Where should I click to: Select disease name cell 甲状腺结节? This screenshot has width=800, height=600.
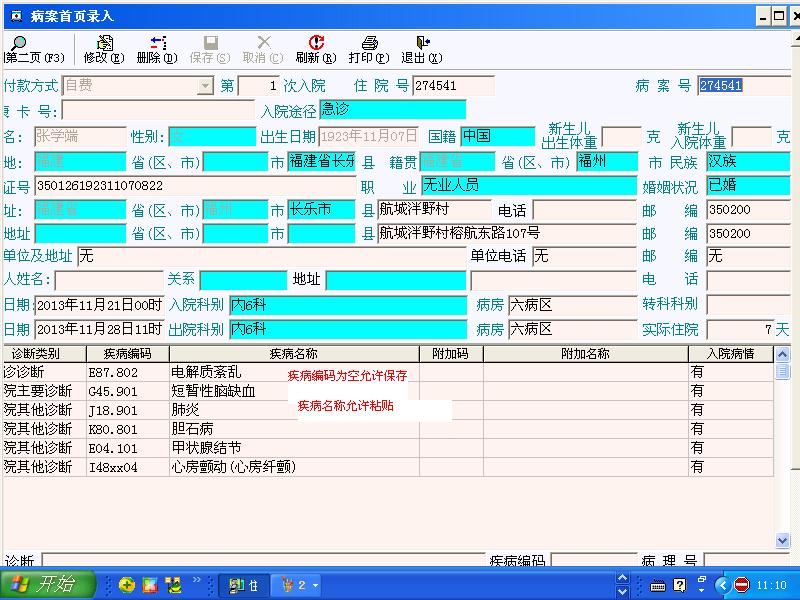coord(294,448)
